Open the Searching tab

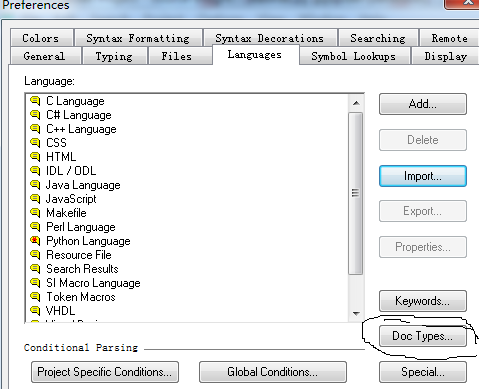pyautogui.click(x=378, y=38)
